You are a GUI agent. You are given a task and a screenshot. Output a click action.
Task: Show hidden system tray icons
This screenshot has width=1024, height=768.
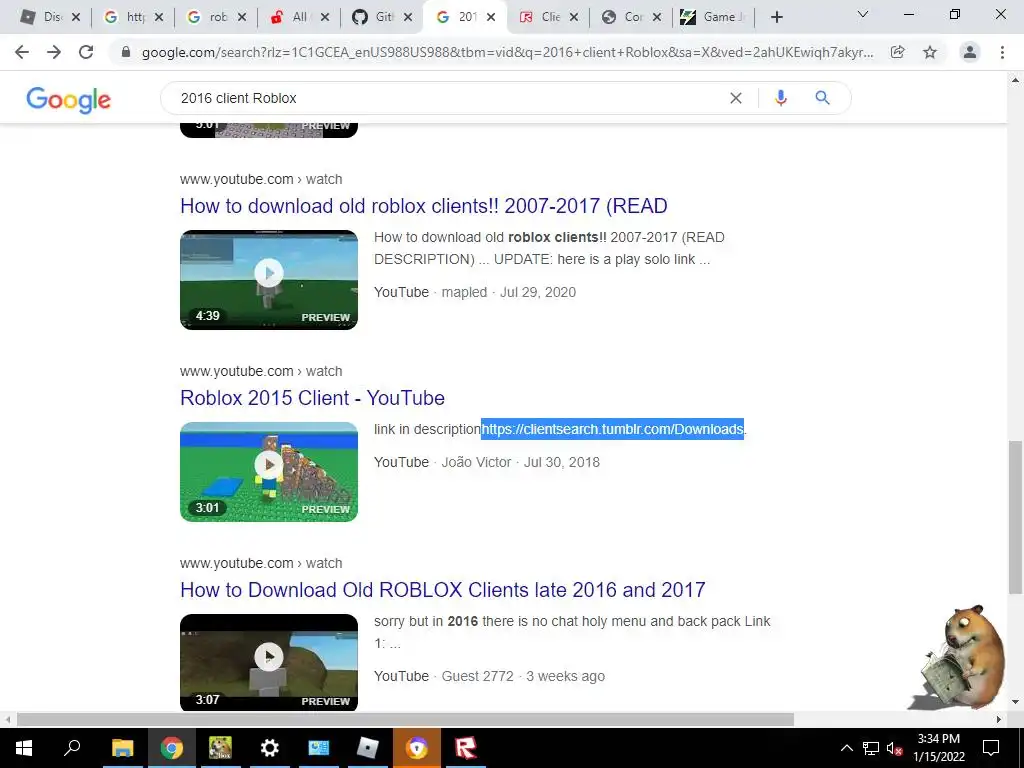pyautogui.click(x=846, y=748)
